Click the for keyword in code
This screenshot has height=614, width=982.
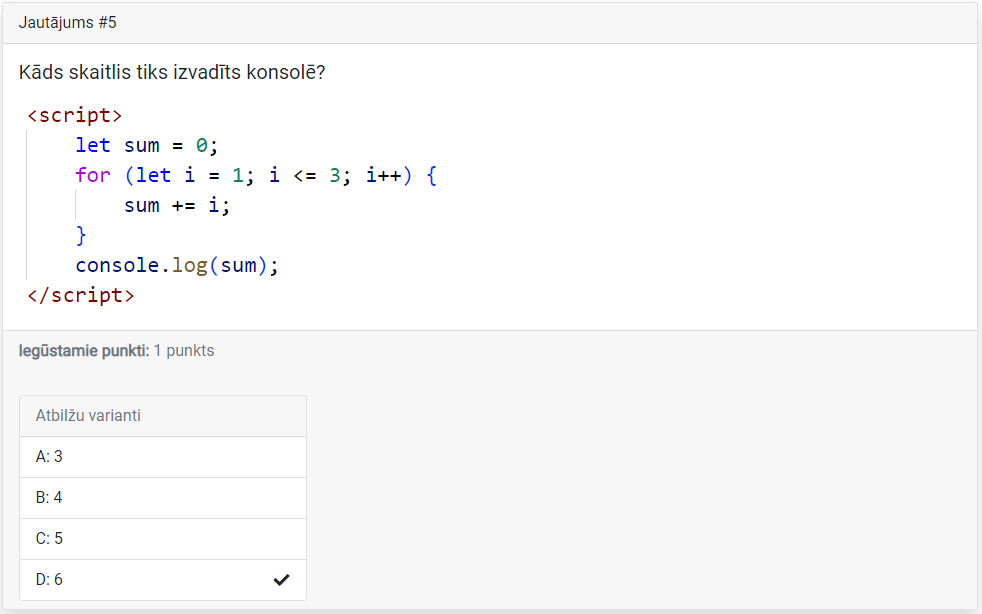tap(93, 175)
